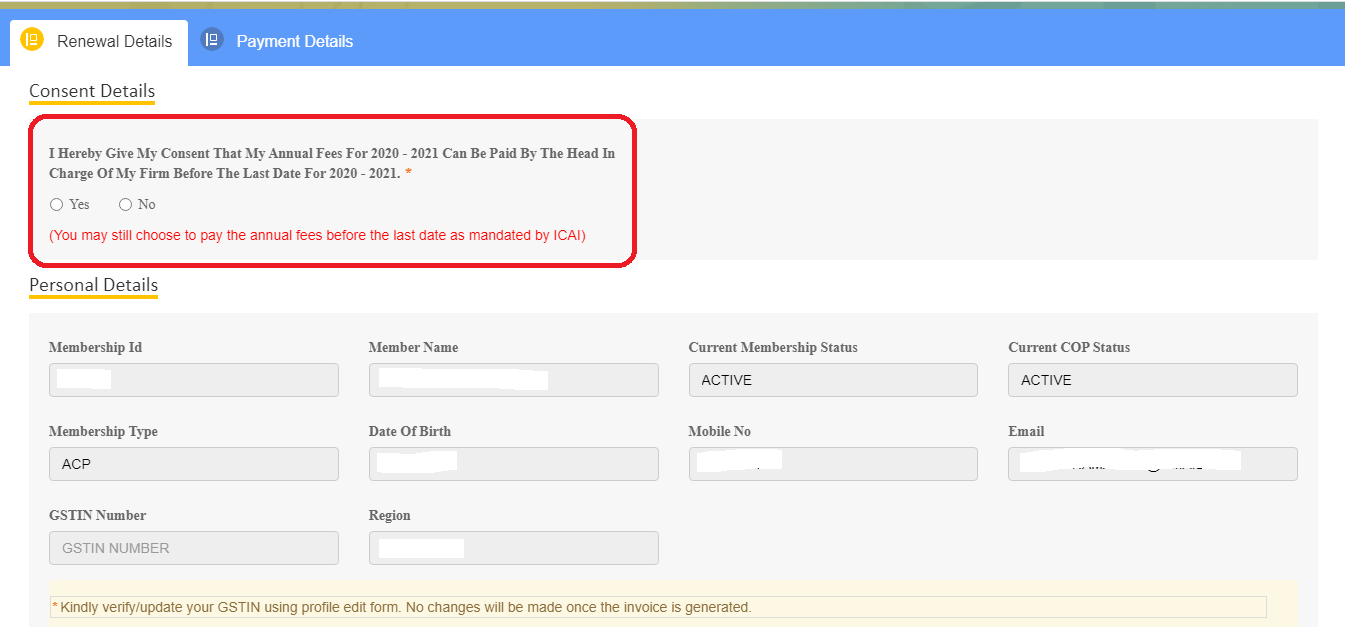Select the Current COP Status field
Image resolution: width=1345 pixels, height=627 pixels.
pyautogui.click(x=1152, y=380)
